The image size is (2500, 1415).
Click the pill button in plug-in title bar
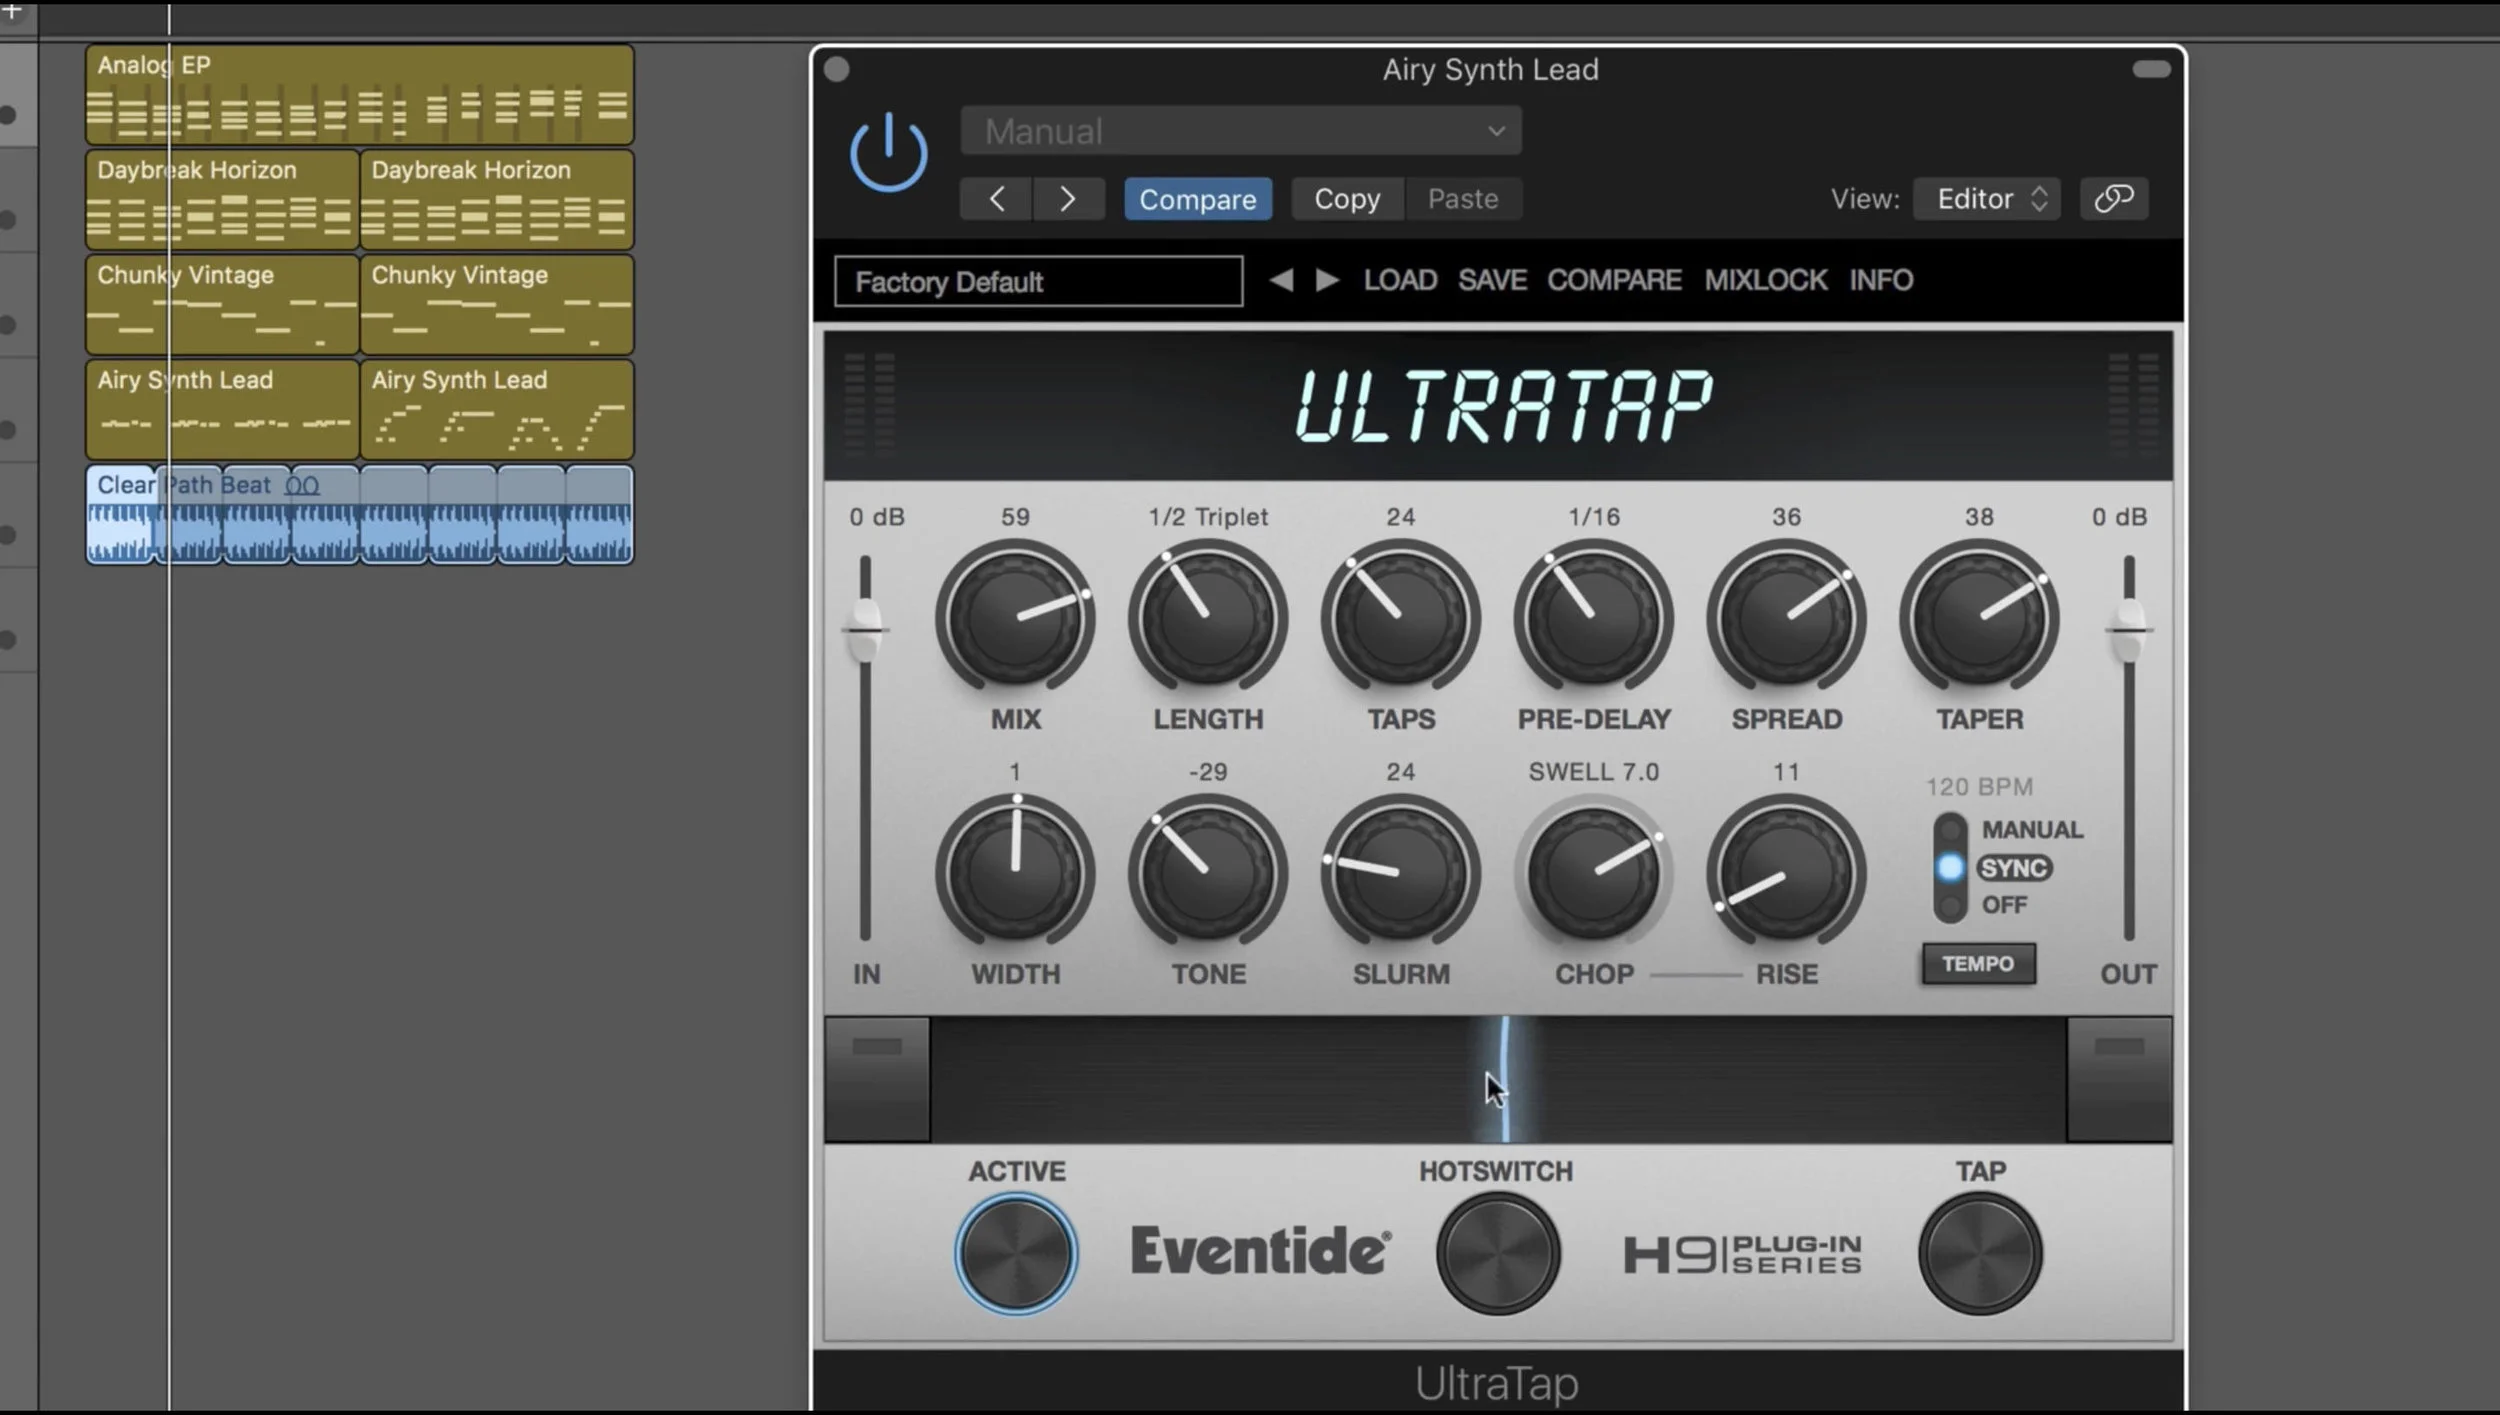pyautogui.click(x=2151, y=69)
